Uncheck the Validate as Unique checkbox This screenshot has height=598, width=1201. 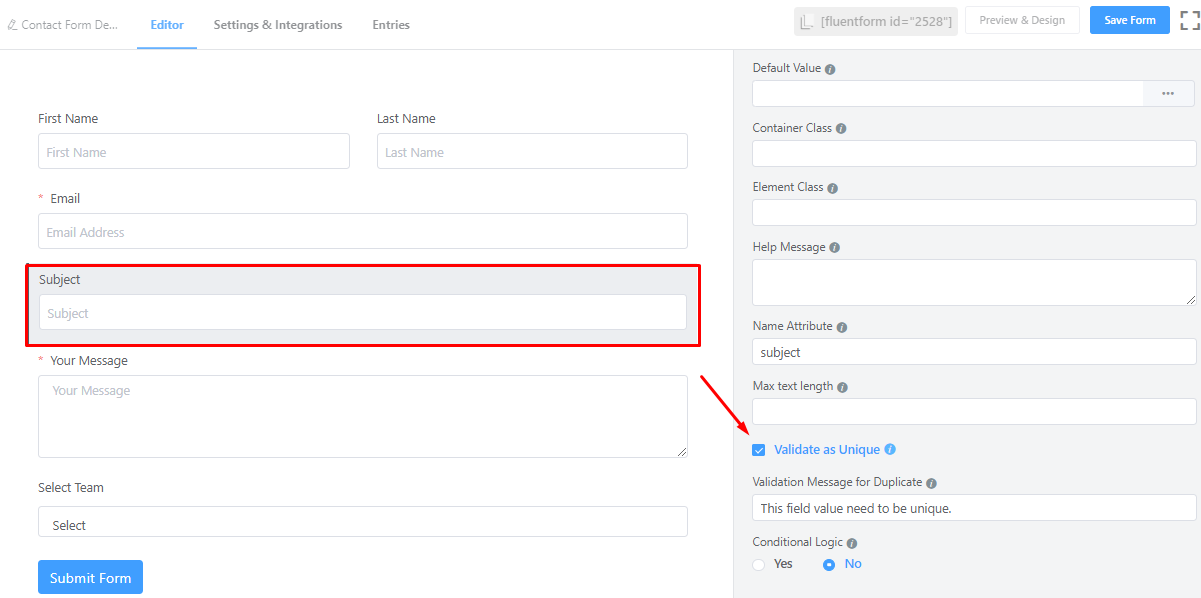[759, 450]
